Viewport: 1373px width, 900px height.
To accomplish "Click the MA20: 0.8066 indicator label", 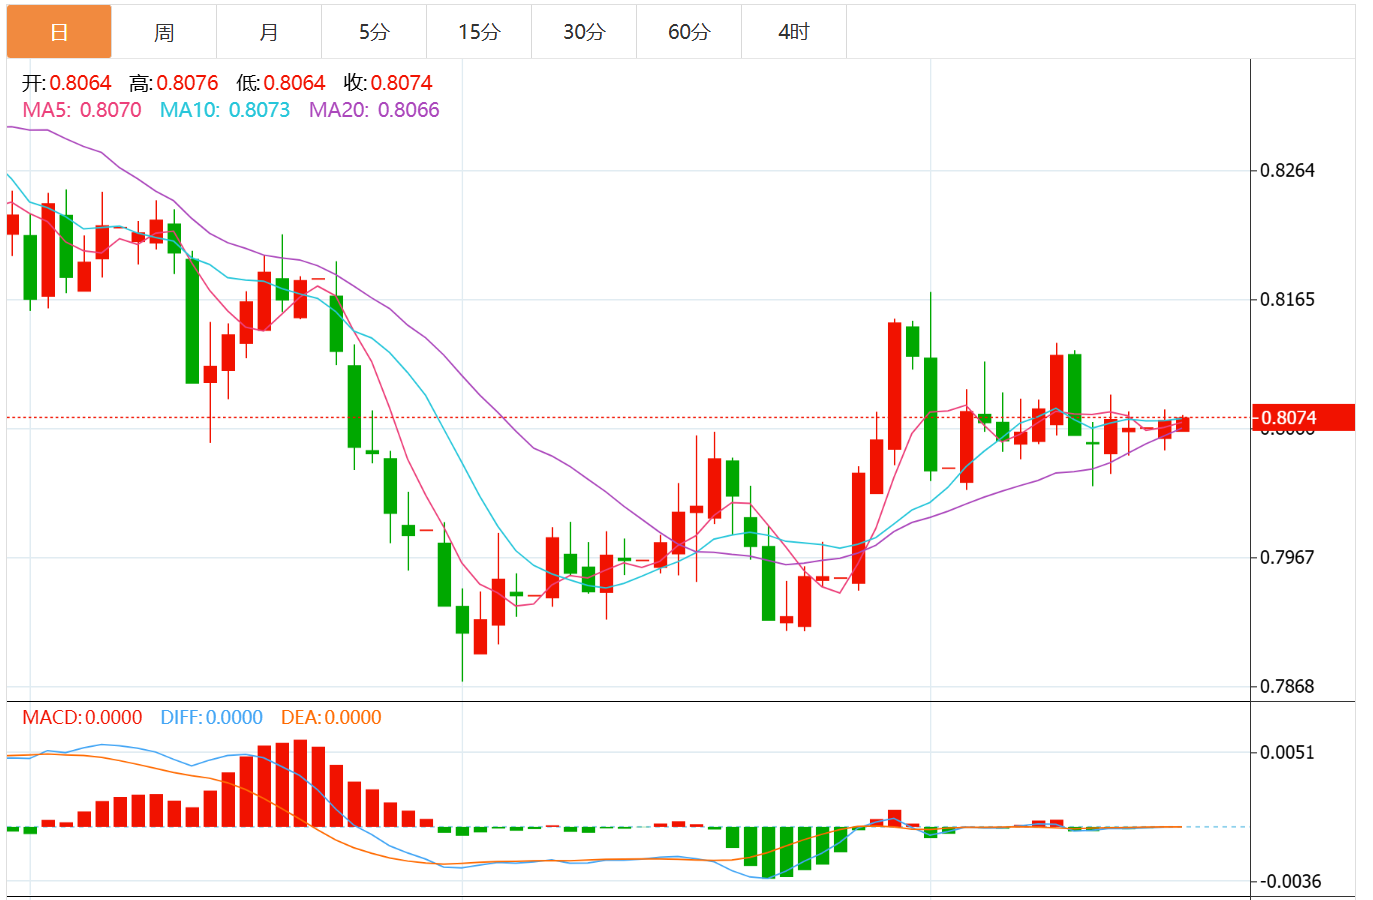I will (x=374, y=110).
